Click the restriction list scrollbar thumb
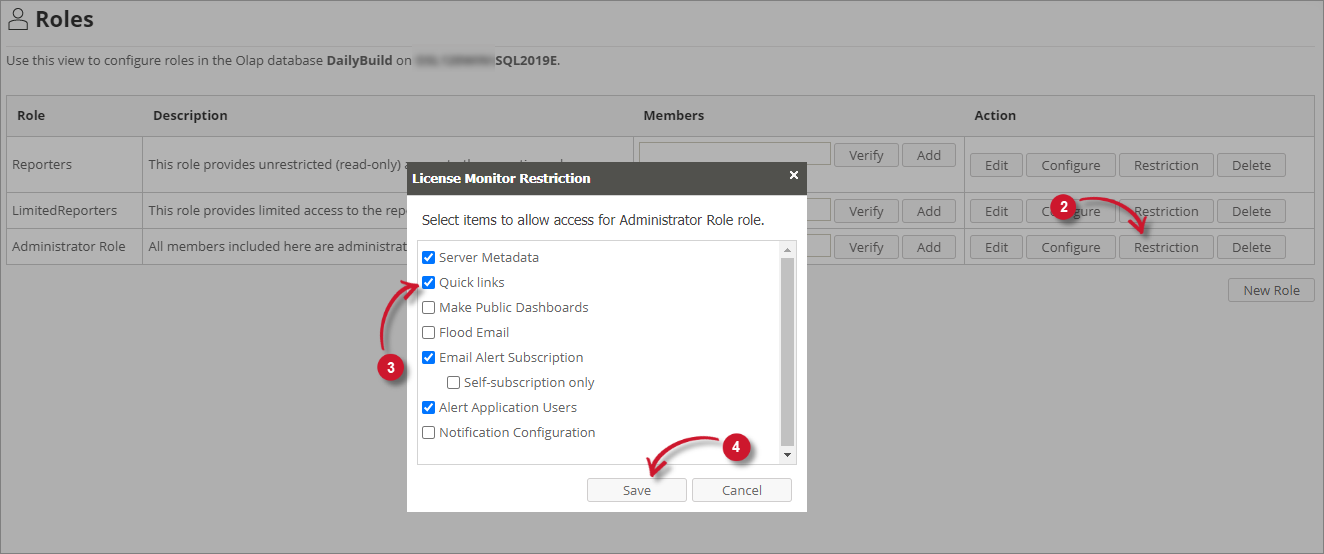This screenshot has height=554, width=1324. (x=788, y=351)
